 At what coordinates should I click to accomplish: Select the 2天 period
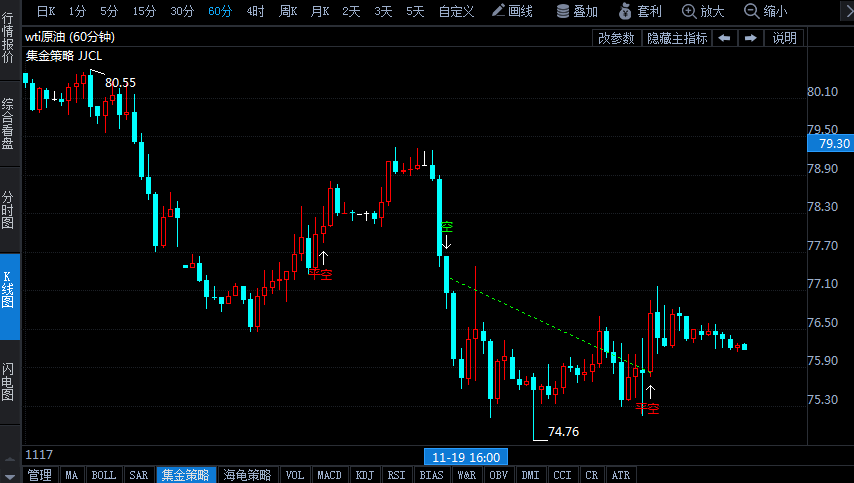[351, 11]
